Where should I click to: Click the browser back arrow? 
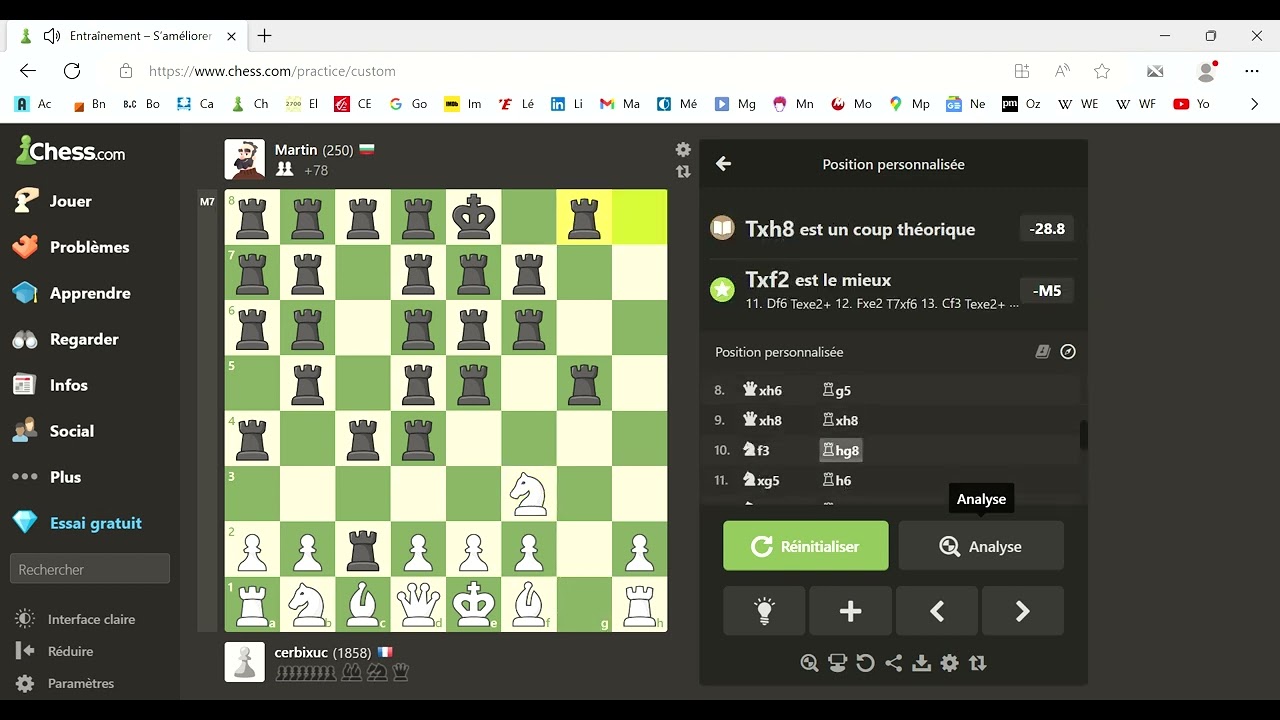28,71
